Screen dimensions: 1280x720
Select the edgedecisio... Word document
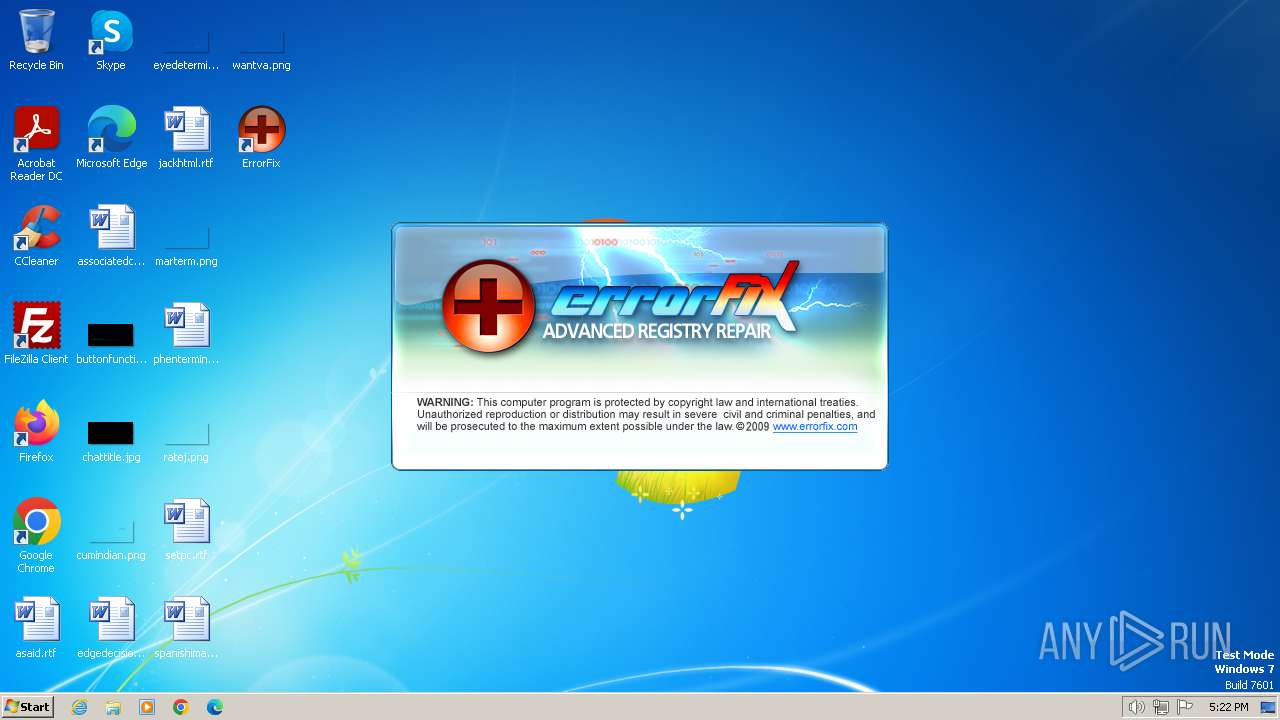point(111,628)
